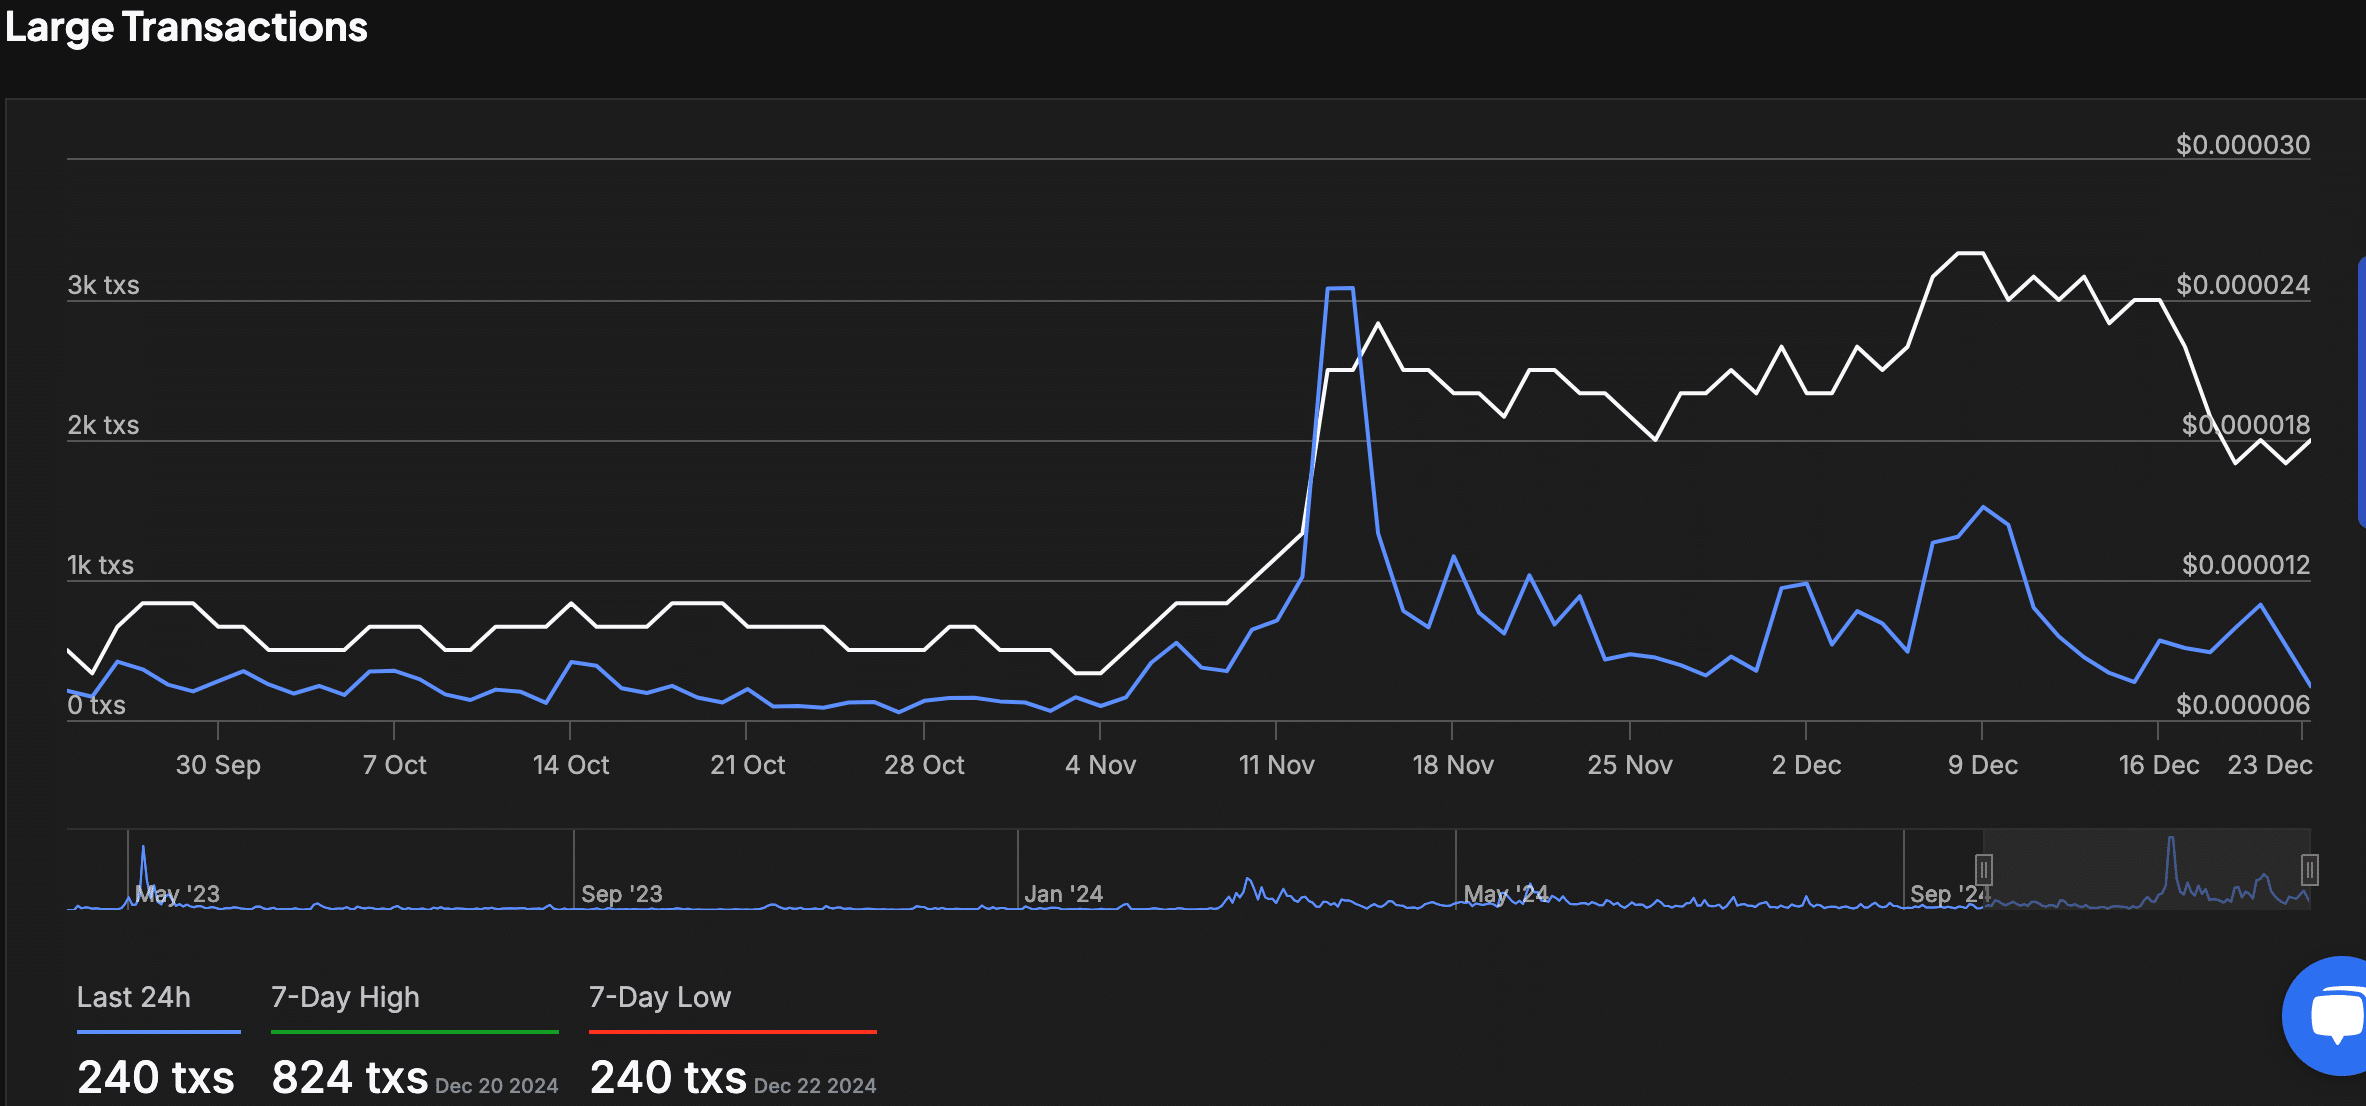The image size is (2366, 1106).
Task: Click the 1k txs axis label
Action: (100, 565)
